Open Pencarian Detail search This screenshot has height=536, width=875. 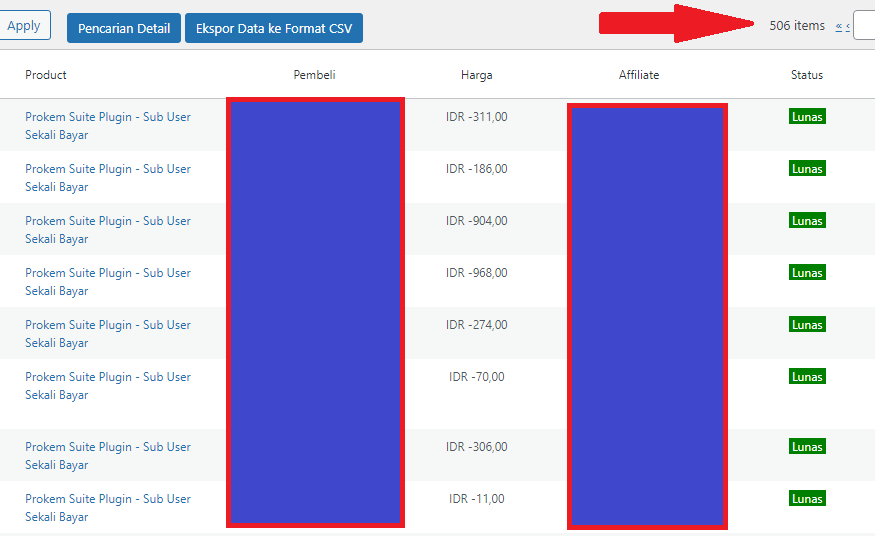click(124, 28)
